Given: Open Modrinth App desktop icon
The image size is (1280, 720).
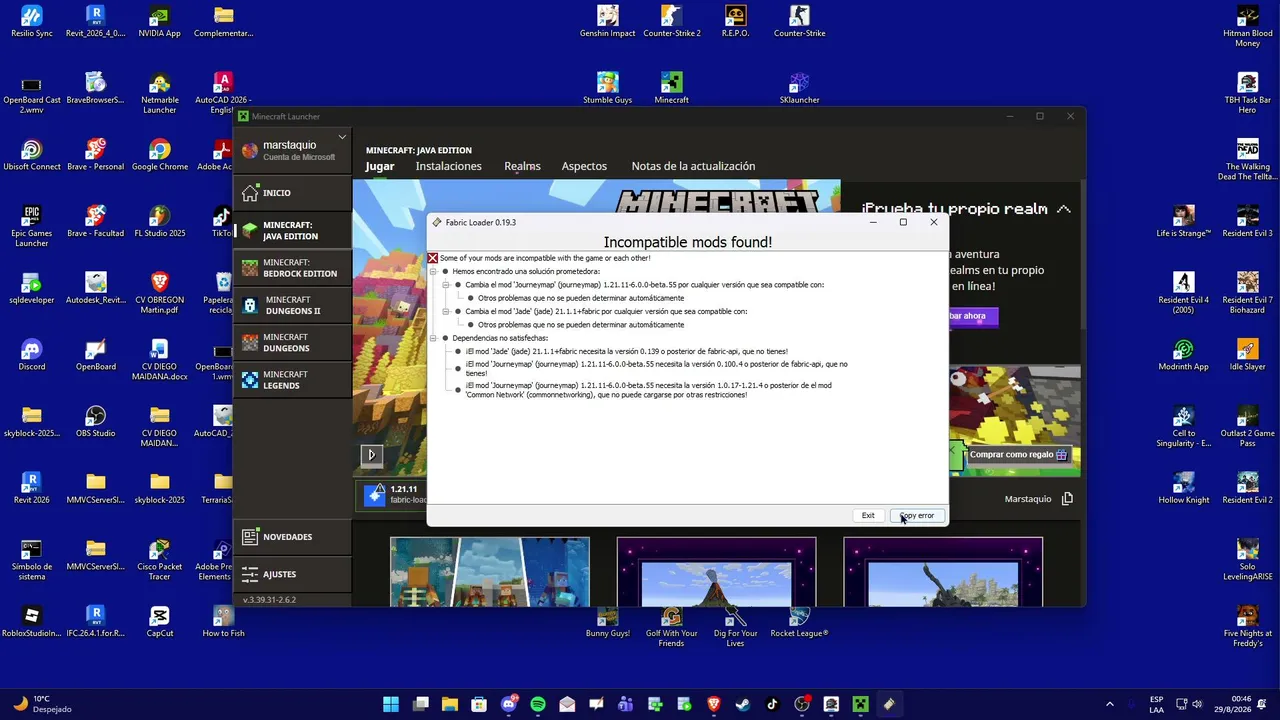Looking at the screenshot, I should coord(1184,355).
